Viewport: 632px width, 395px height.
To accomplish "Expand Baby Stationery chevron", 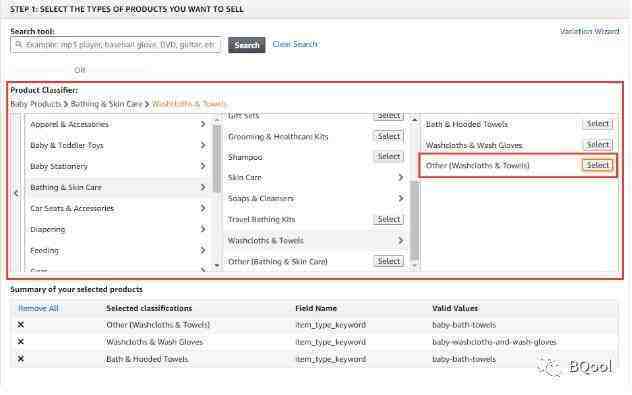I will (203, 166).
